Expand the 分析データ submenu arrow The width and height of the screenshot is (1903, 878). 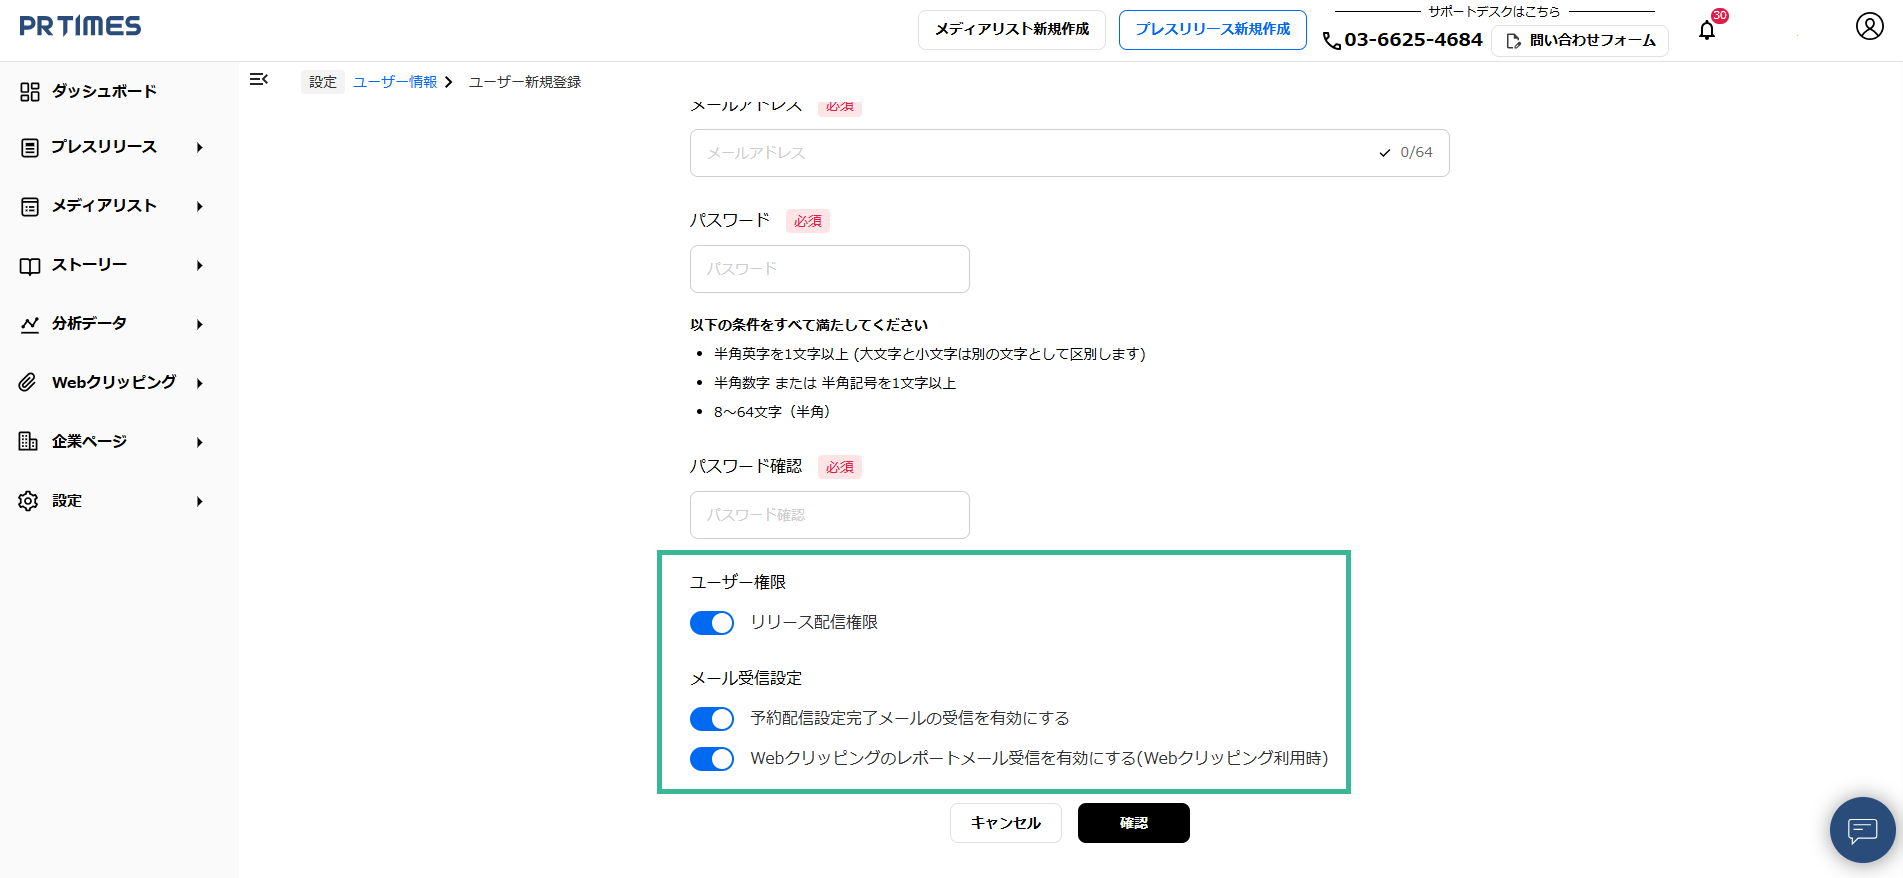point(200,325)
